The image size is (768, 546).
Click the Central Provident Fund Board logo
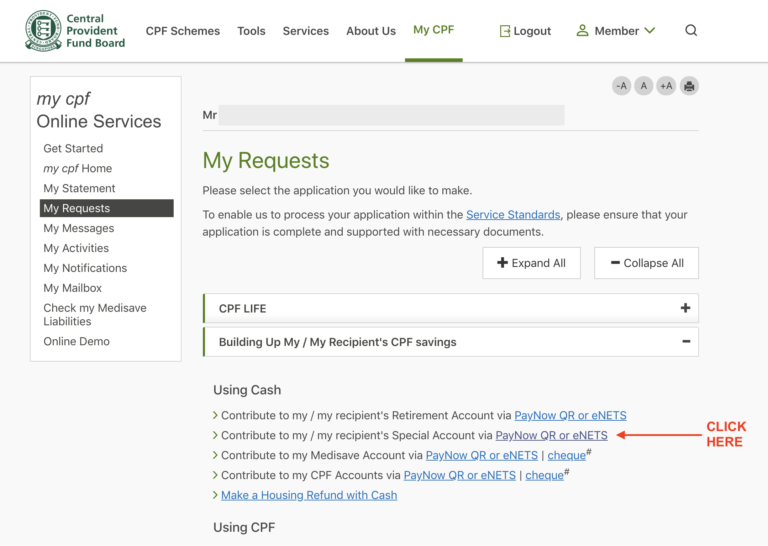tap(76, 31)
